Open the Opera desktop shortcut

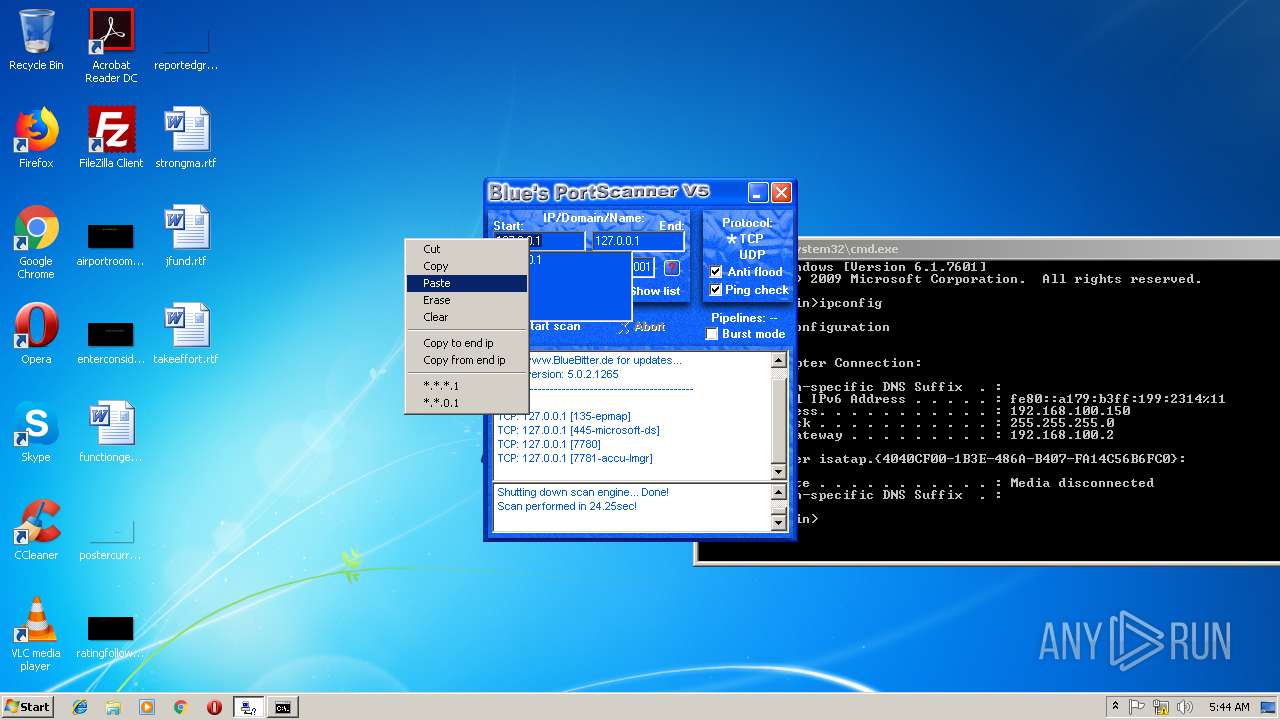tap(36, 334)
